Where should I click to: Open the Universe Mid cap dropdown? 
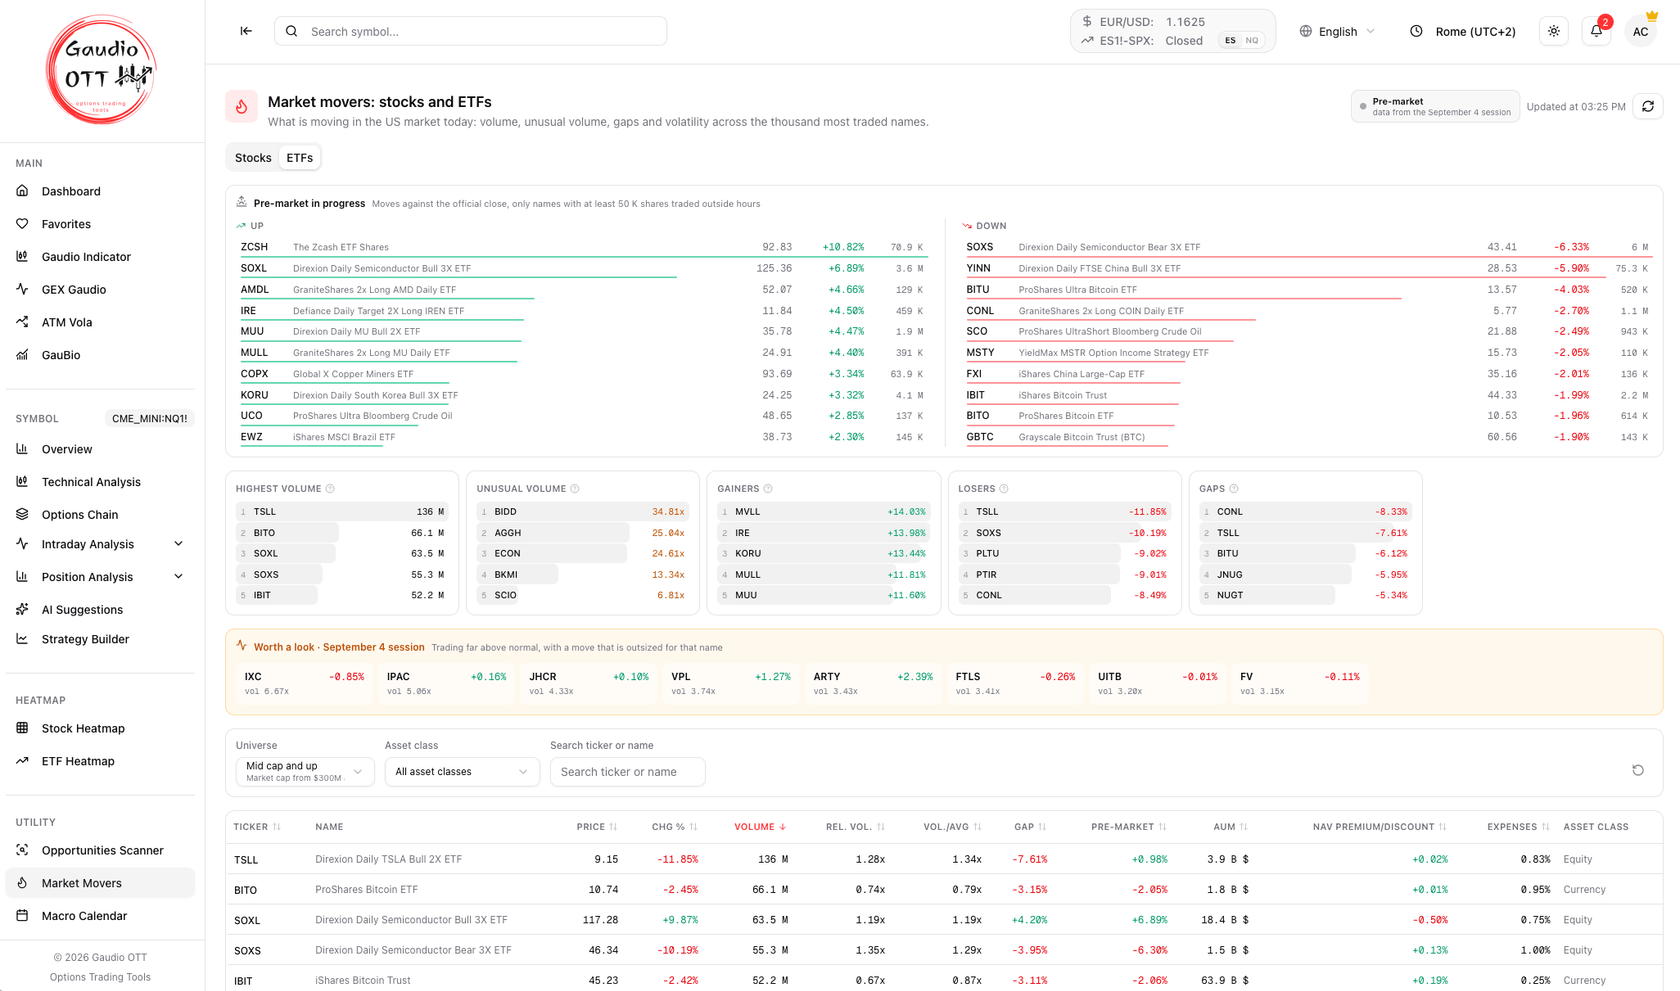(305, 771)
